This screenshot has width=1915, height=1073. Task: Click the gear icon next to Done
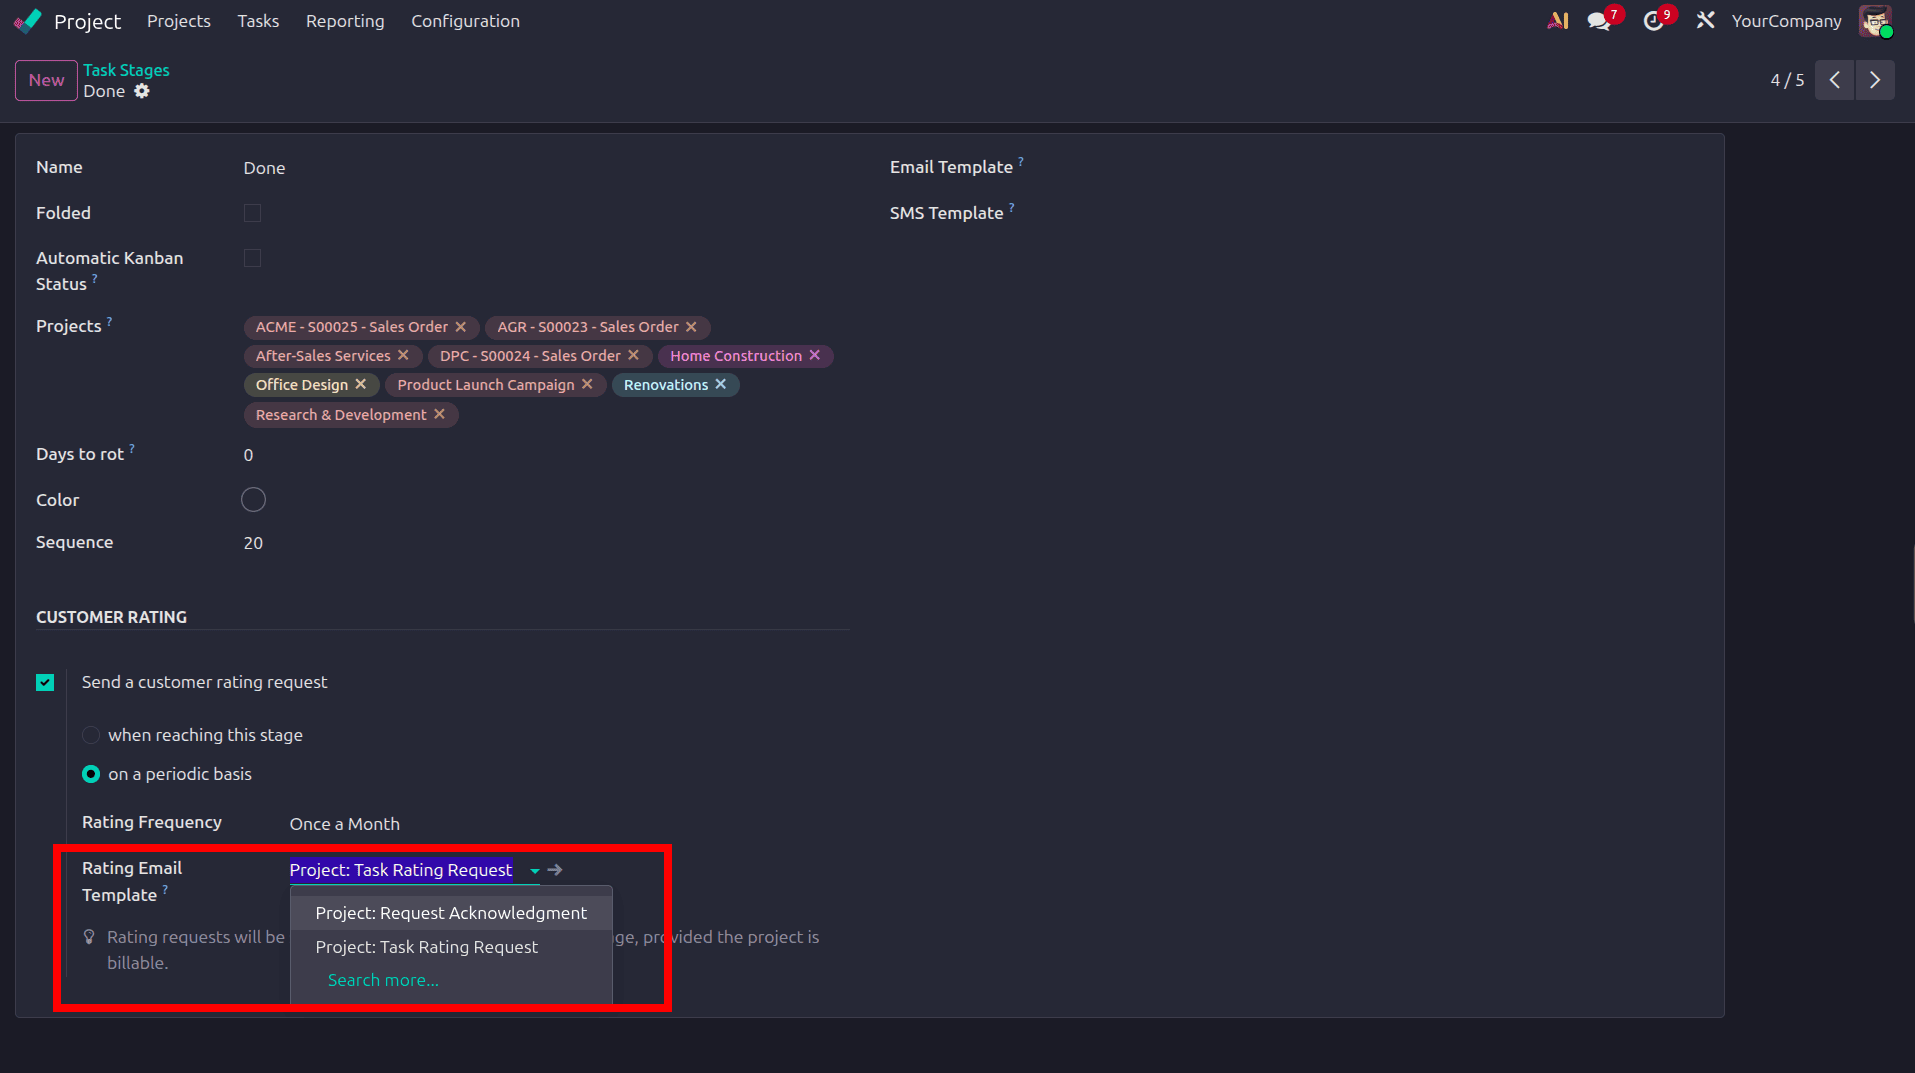point(142,91)
